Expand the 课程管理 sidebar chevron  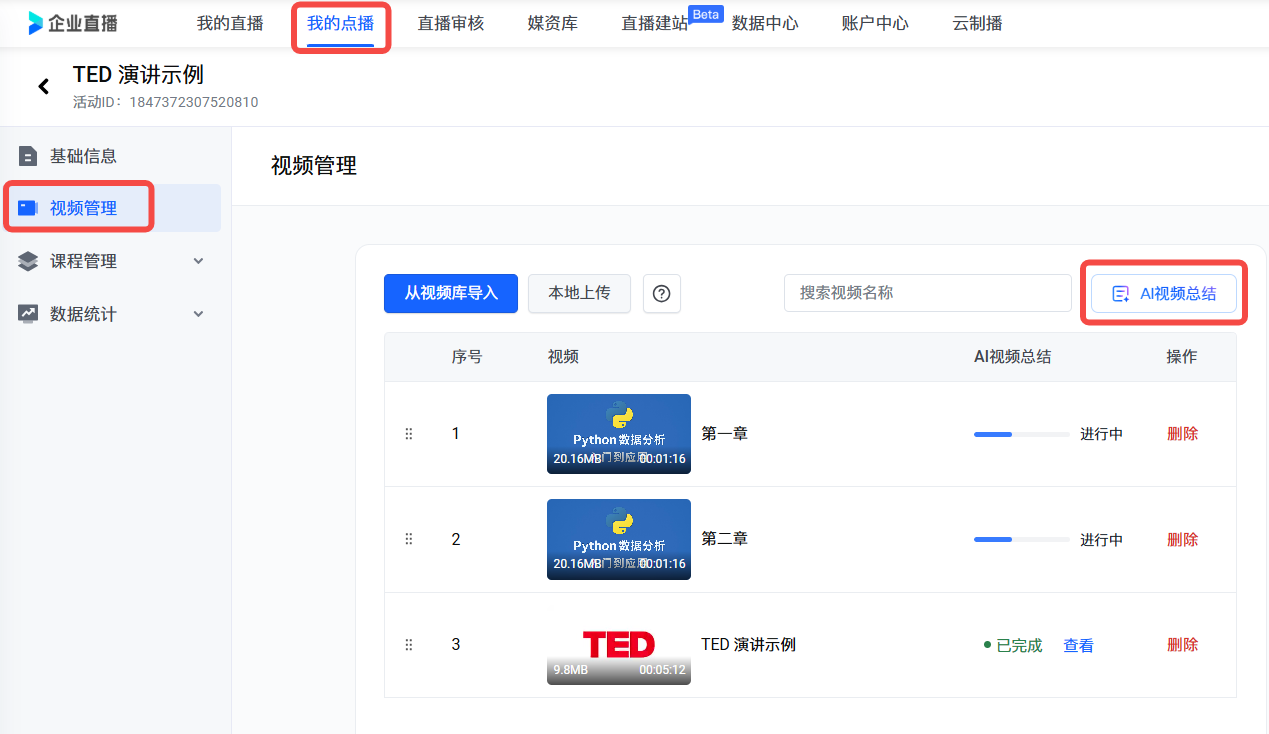pos(198,261)
